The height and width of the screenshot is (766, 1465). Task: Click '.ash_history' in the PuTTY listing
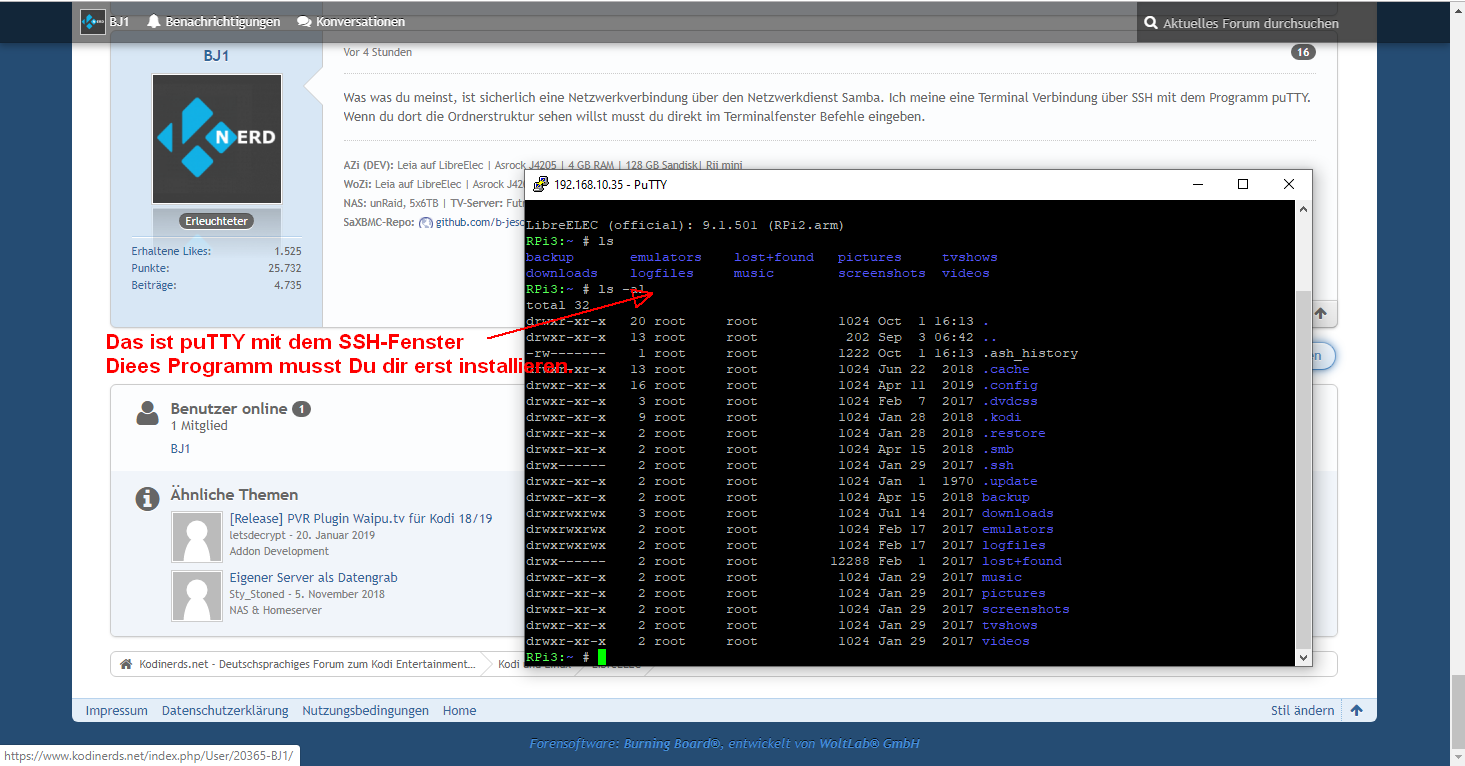click(1030, 353)
